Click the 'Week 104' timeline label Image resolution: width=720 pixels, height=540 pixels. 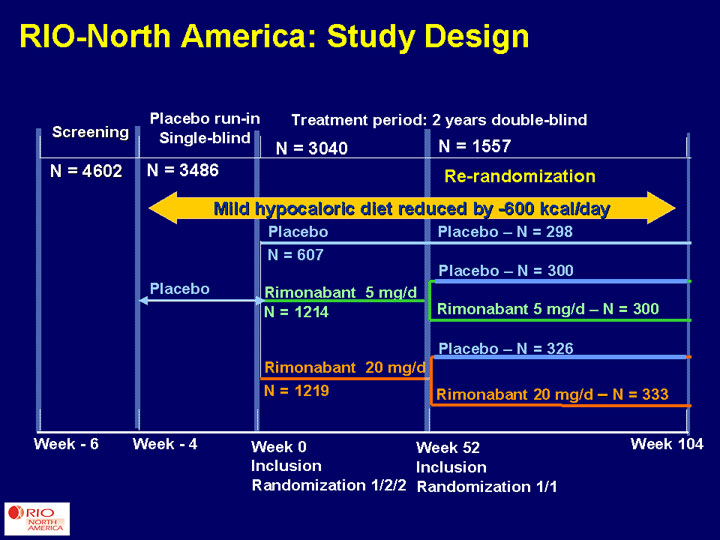coord(667,444)
